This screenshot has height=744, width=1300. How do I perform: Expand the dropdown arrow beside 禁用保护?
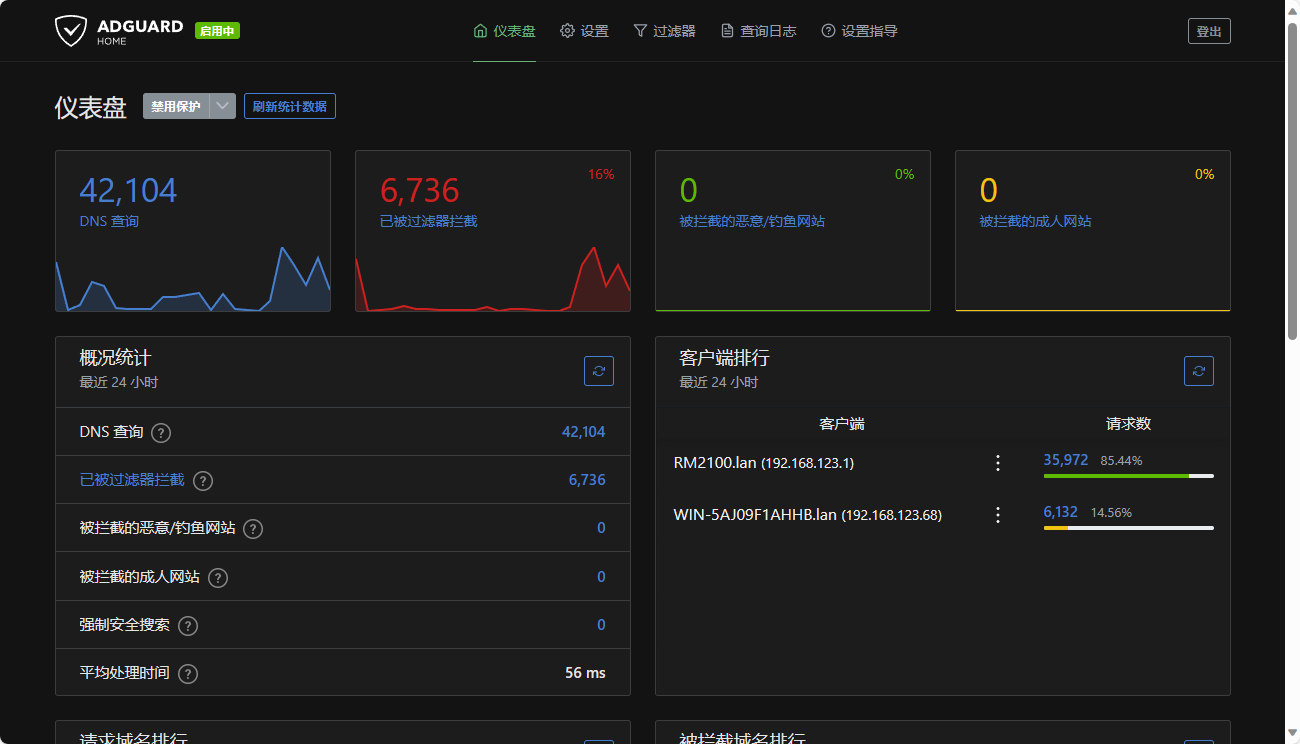tap(223, 106)
